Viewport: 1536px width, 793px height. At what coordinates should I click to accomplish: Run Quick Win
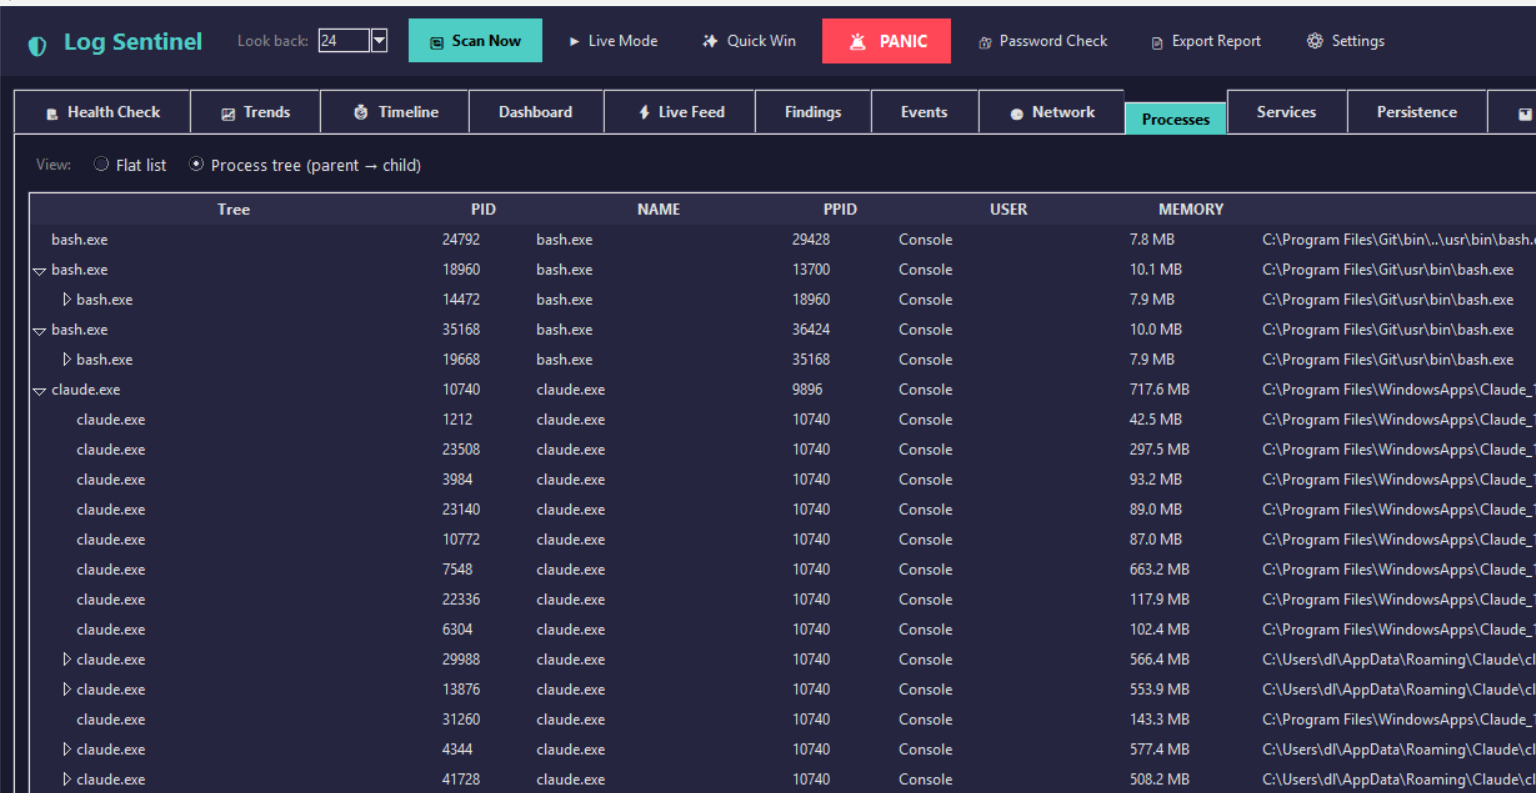pos(749,41)
